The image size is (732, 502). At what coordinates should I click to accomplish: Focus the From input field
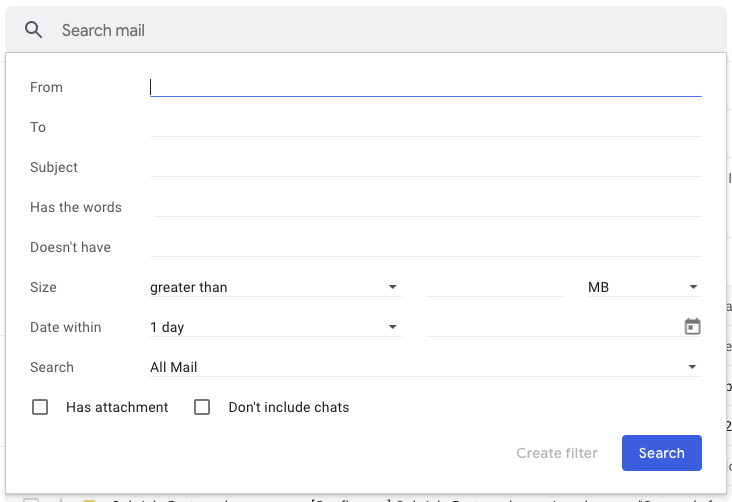(x=425, y=87)
